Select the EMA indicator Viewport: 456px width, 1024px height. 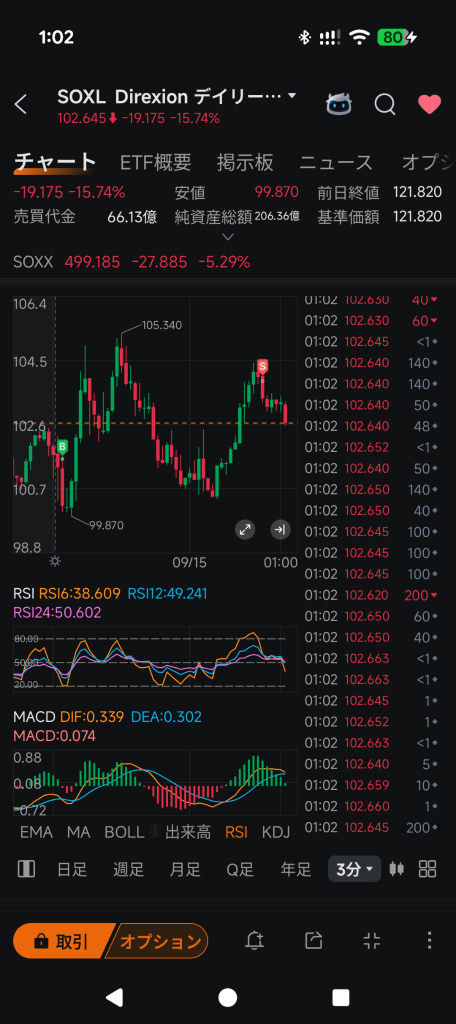coord(37,832)
